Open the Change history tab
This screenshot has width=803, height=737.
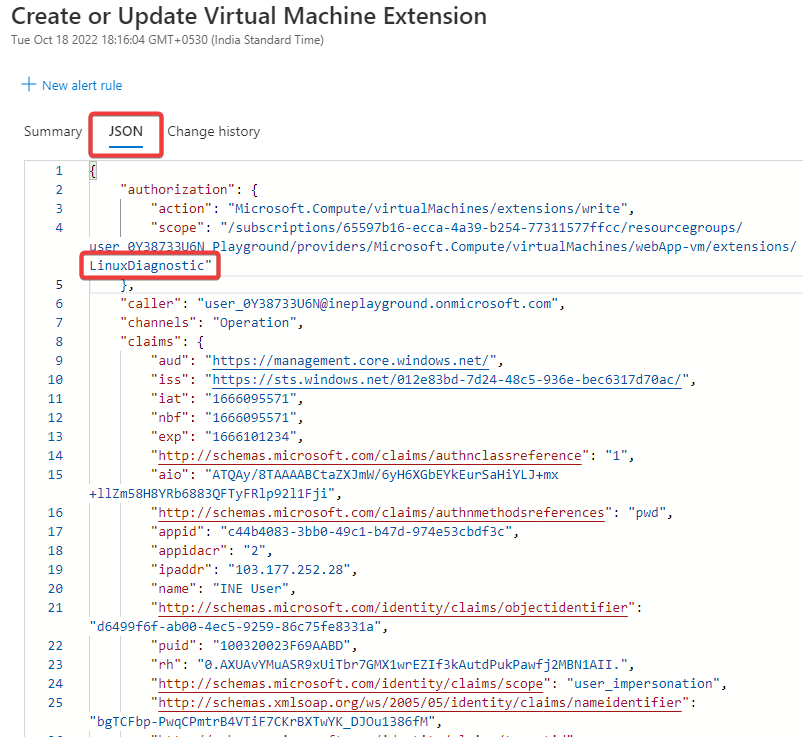click(213, 132)
